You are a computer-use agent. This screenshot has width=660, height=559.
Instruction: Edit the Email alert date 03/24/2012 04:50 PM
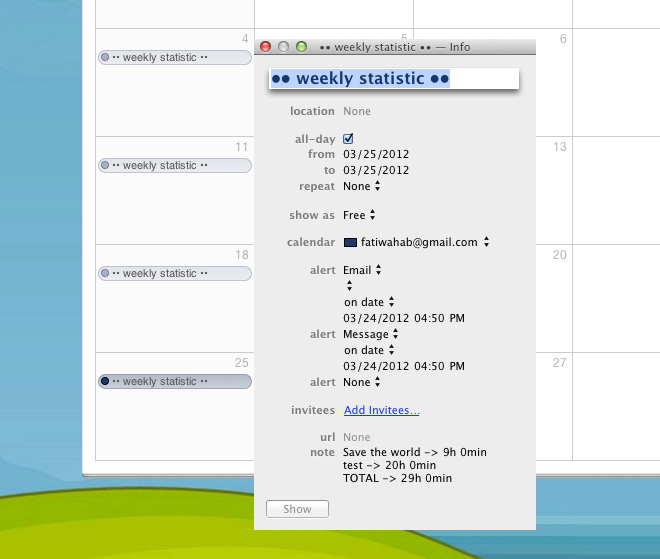click(x=404, y=318)
